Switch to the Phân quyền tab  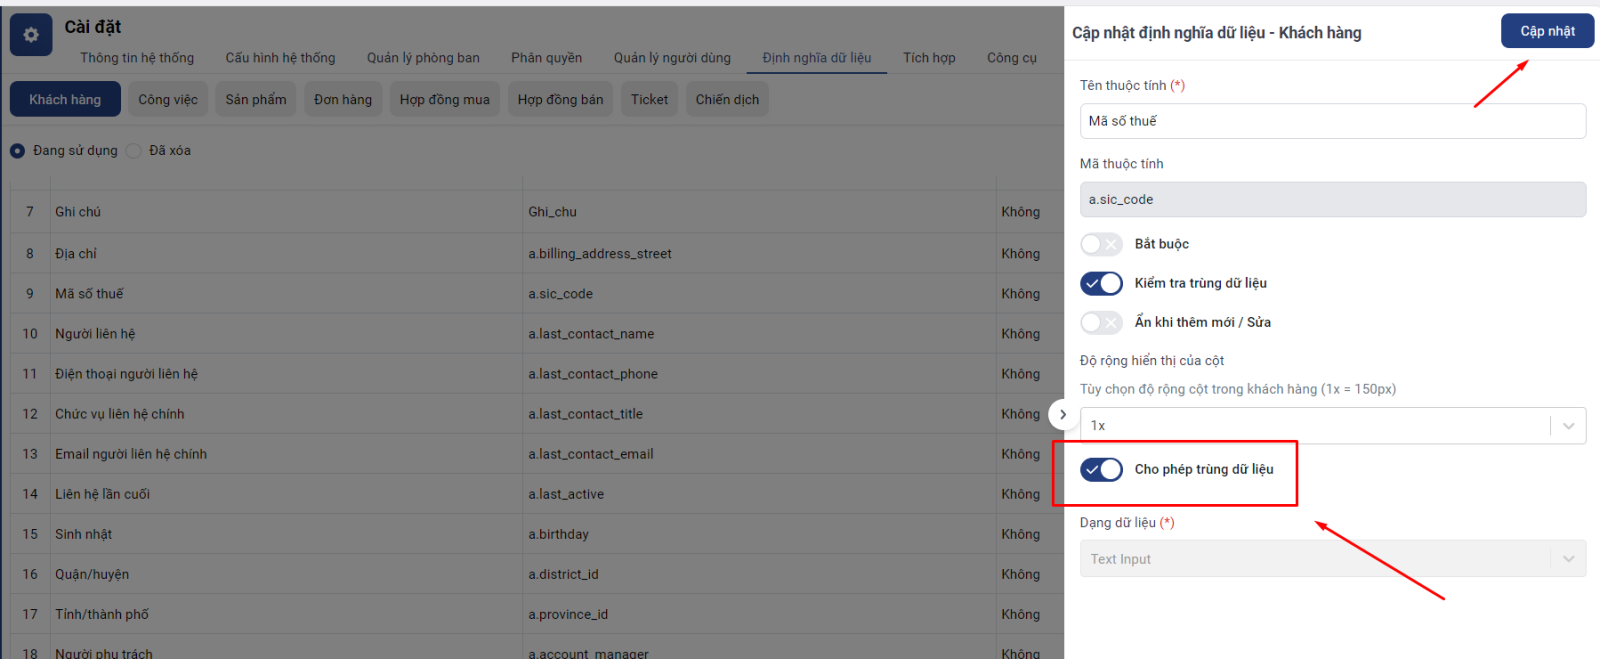[x=546, y=58]
